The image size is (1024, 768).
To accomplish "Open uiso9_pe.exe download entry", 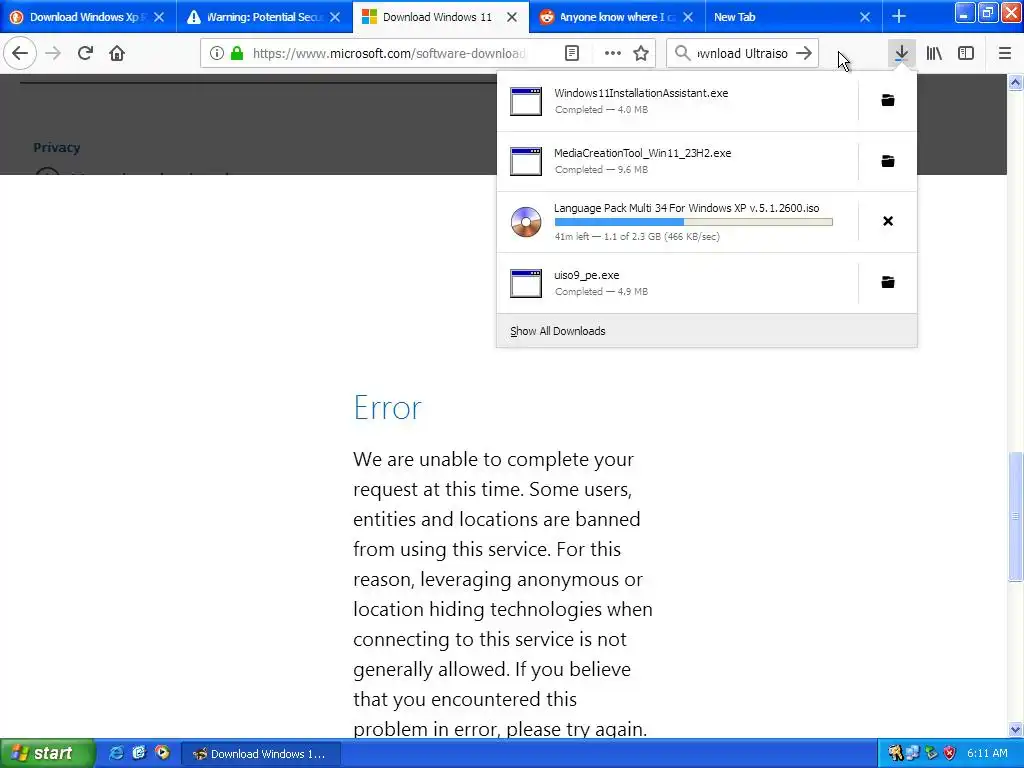I will pyautogui.click(x=678, y=283).
